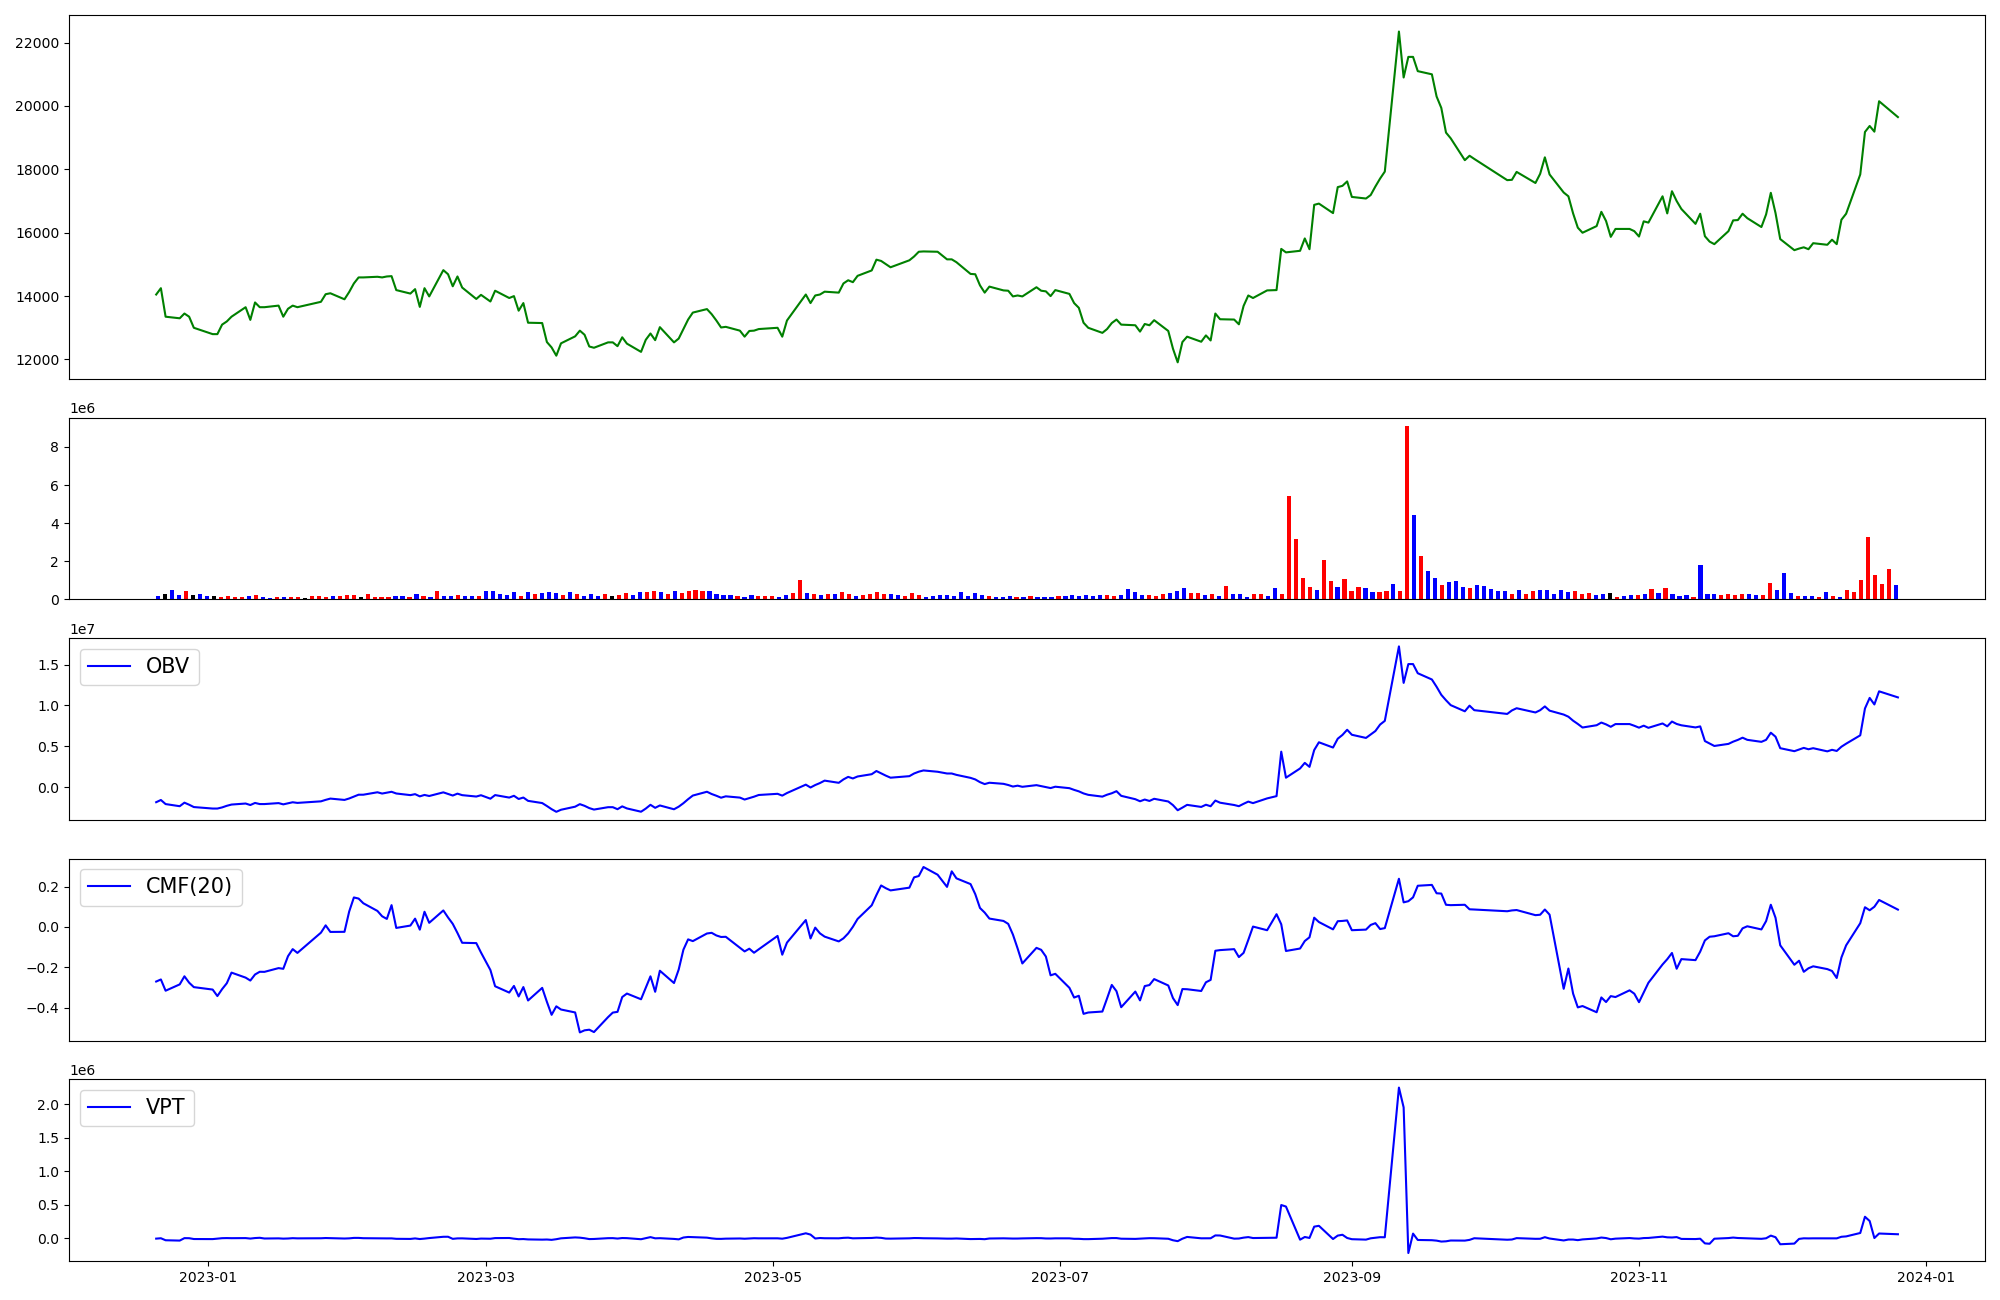Click the 2023-11 date tick label
2000x1300 pixels.
1639,1277
